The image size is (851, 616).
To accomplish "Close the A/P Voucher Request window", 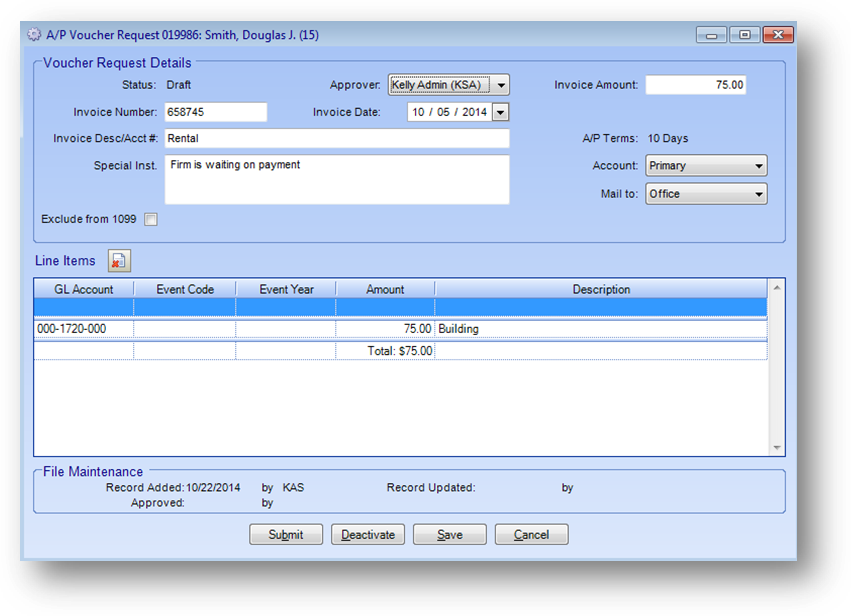I will tap(778, 35).
